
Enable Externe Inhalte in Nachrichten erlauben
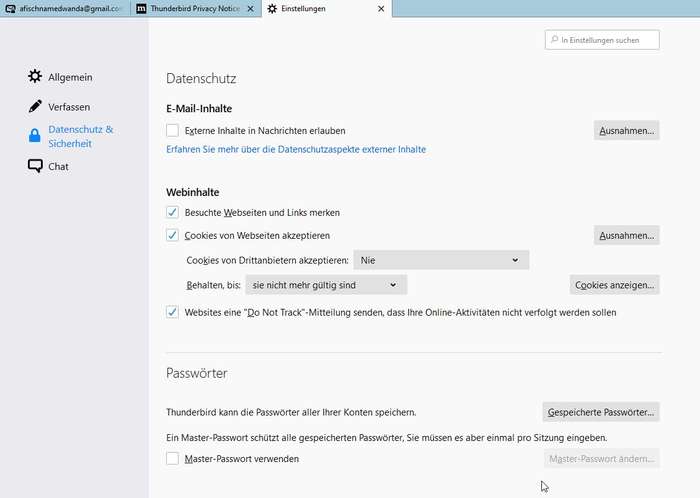click(x=173, y=131)
